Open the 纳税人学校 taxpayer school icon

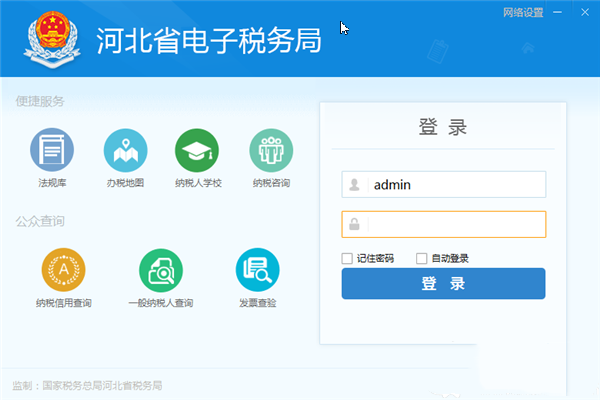click(x=197, y=151)
